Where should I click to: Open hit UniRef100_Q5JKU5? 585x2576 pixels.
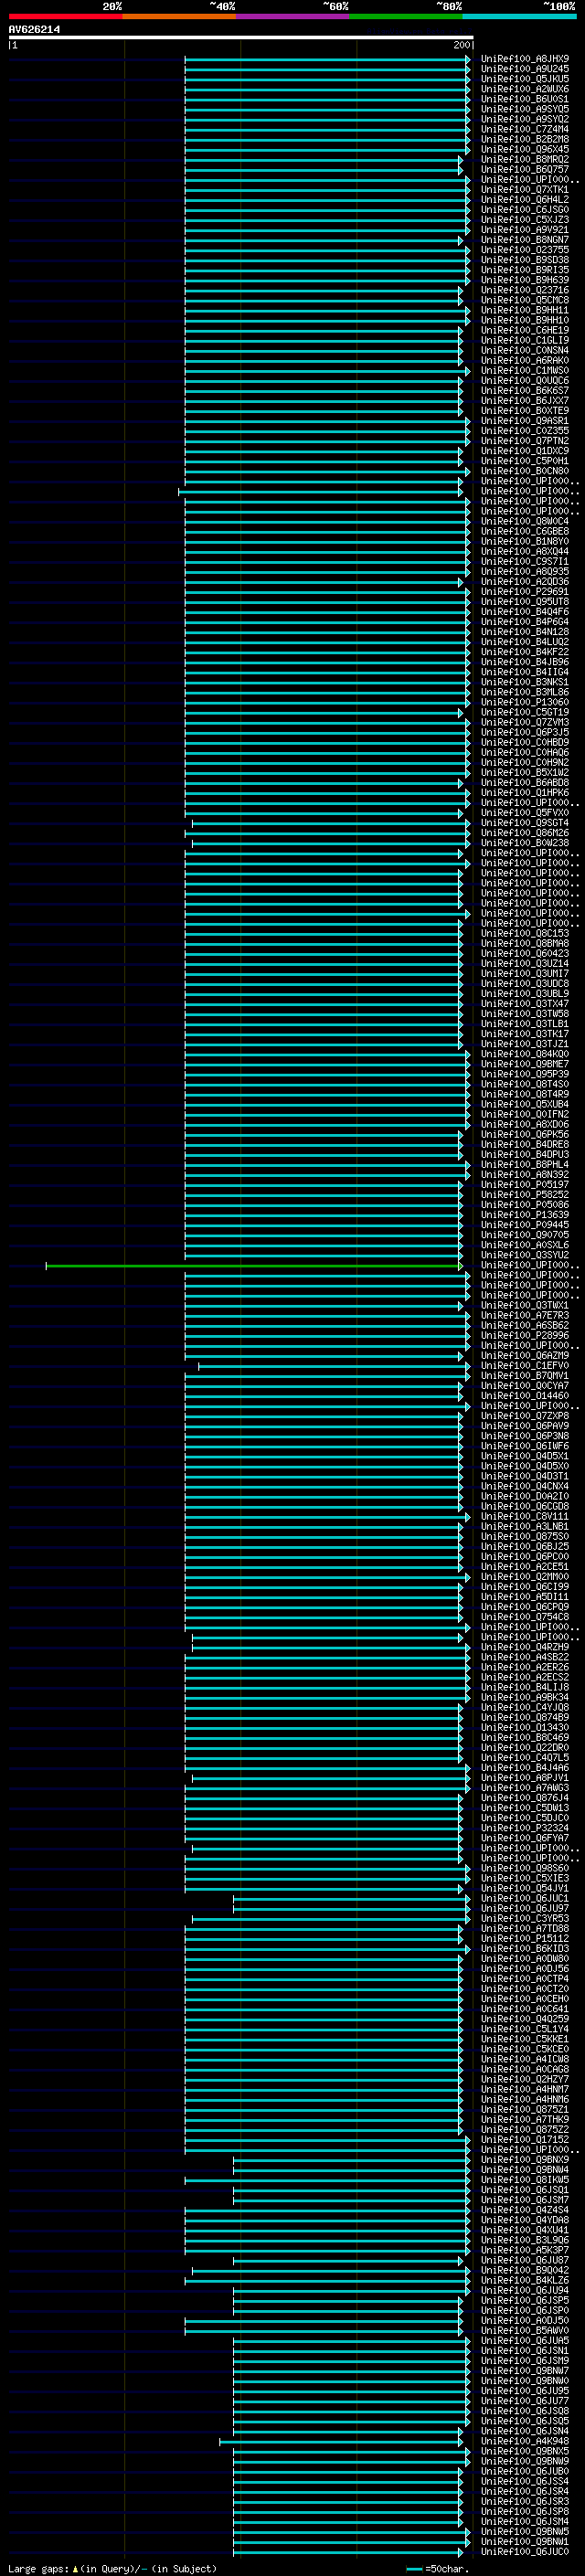(x=525, y=79)
